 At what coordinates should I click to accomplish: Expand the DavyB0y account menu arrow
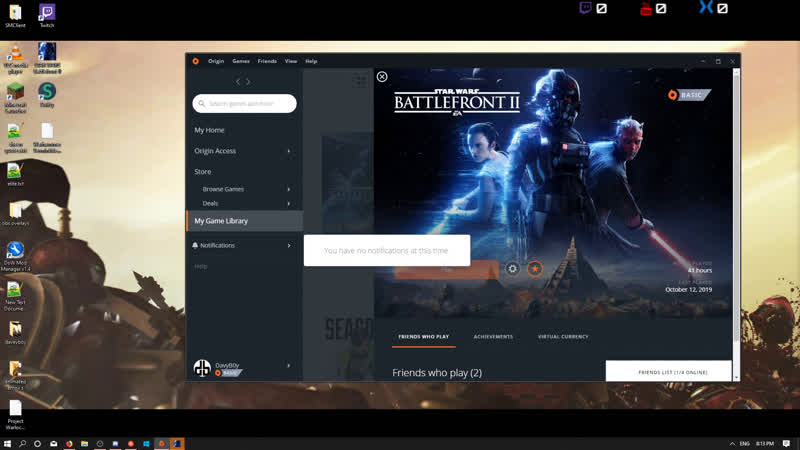(289, 366)
